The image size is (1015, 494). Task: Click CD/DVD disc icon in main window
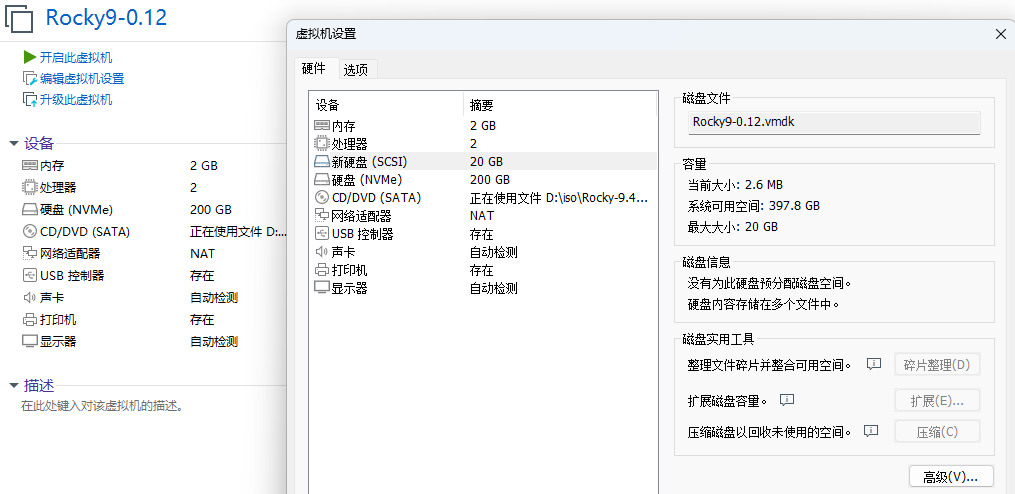30,232
